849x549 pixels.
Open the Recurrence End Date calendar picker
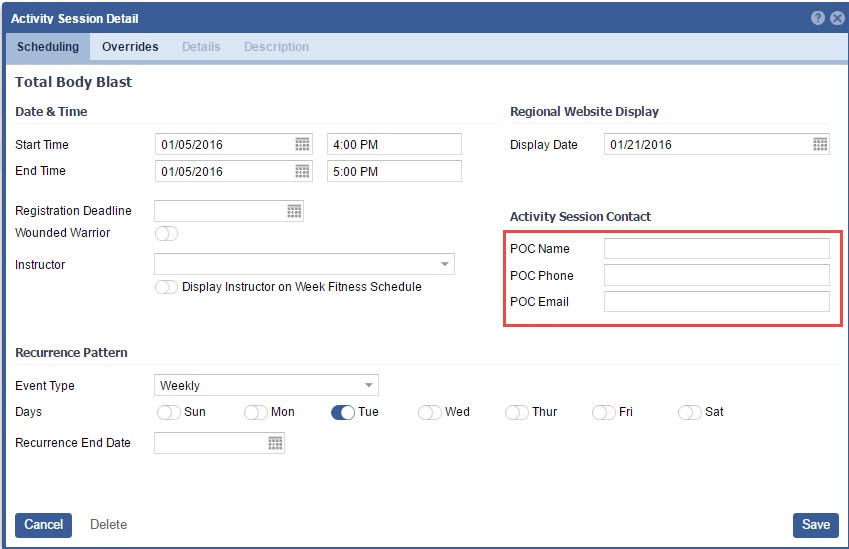coord(275,443)
